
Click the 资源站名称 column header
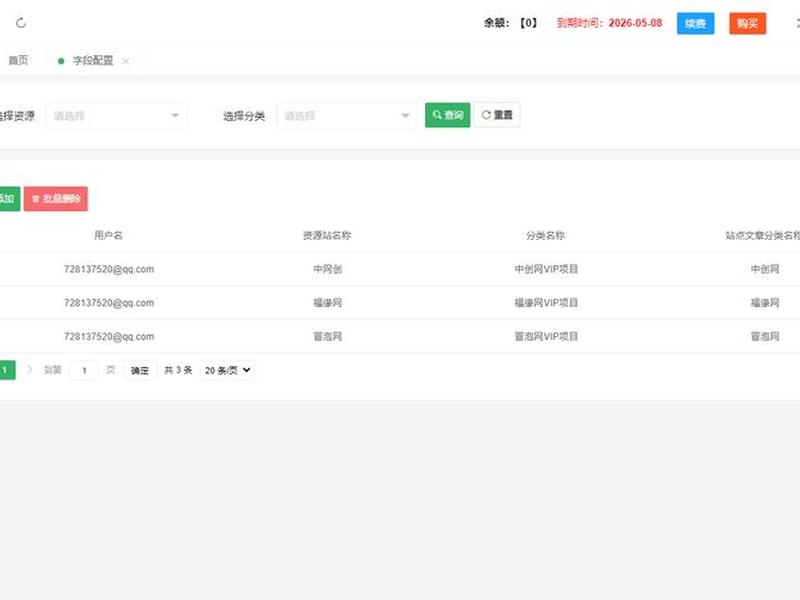[327, 235]
